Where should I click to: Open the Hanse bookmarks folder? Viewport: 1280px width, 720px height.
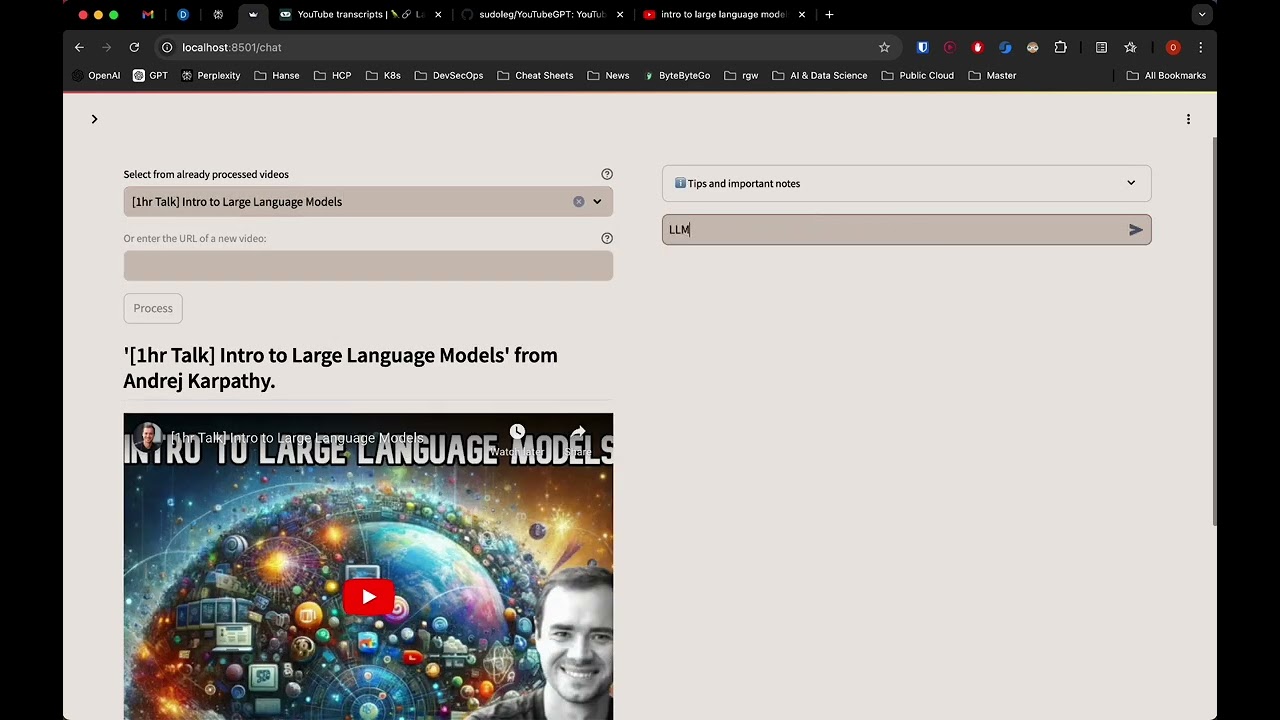(277, 76)
